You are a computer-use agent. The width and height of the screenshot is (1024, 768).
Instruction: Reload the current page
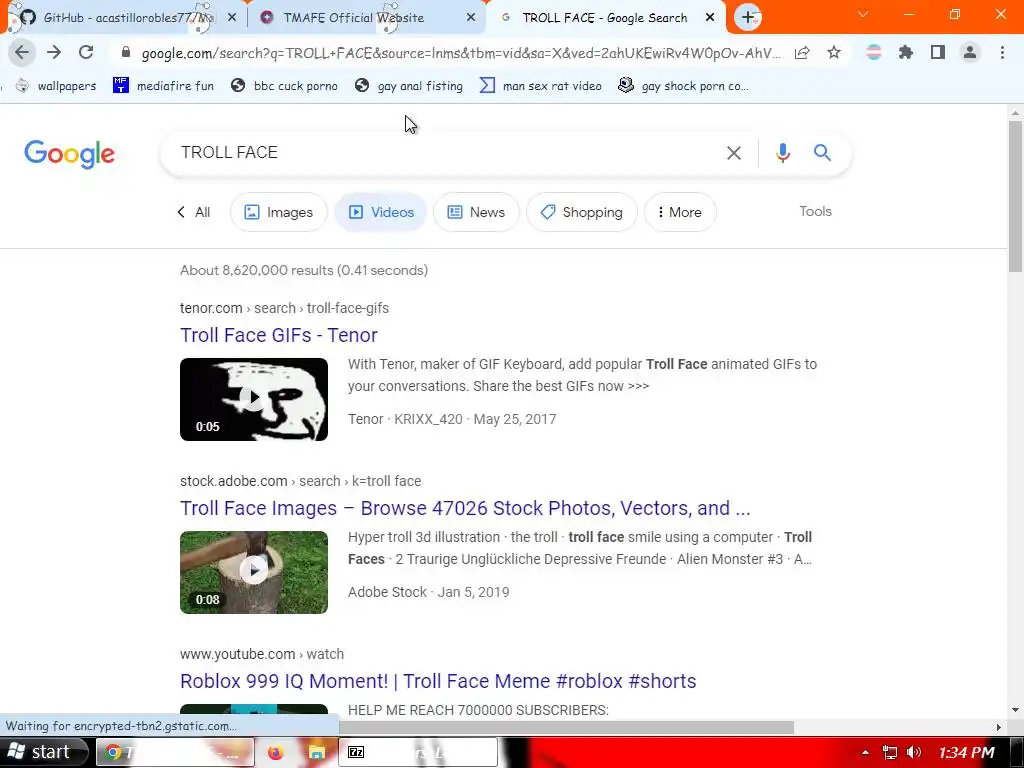tap(86, 52)
